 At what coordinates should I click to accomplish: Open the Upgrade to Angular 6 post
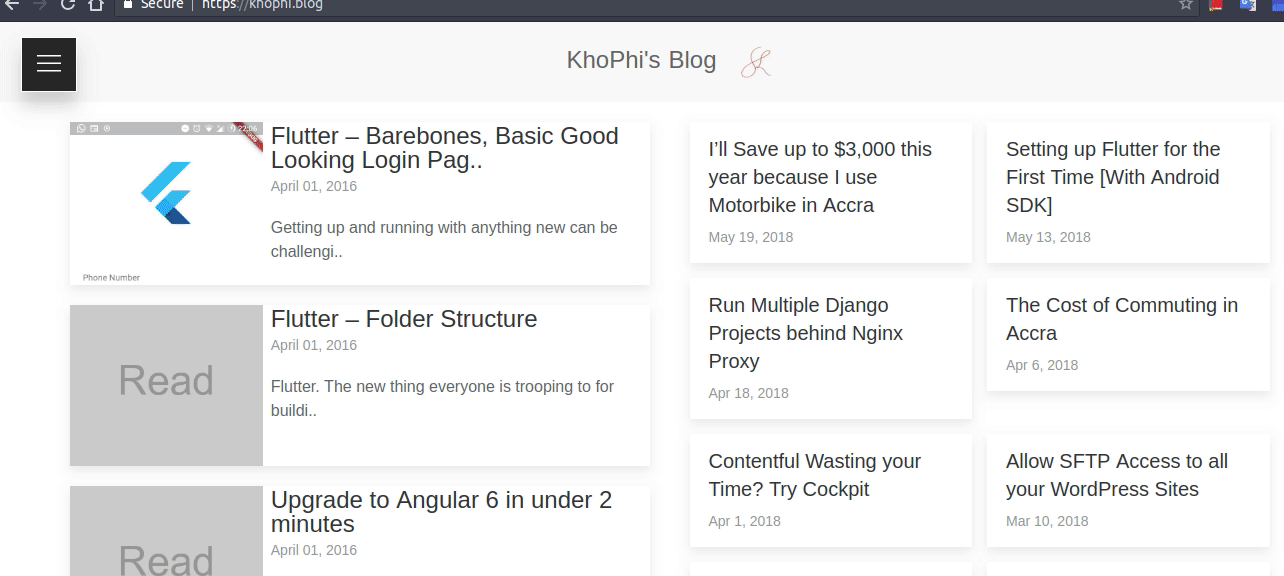[441, 511]
